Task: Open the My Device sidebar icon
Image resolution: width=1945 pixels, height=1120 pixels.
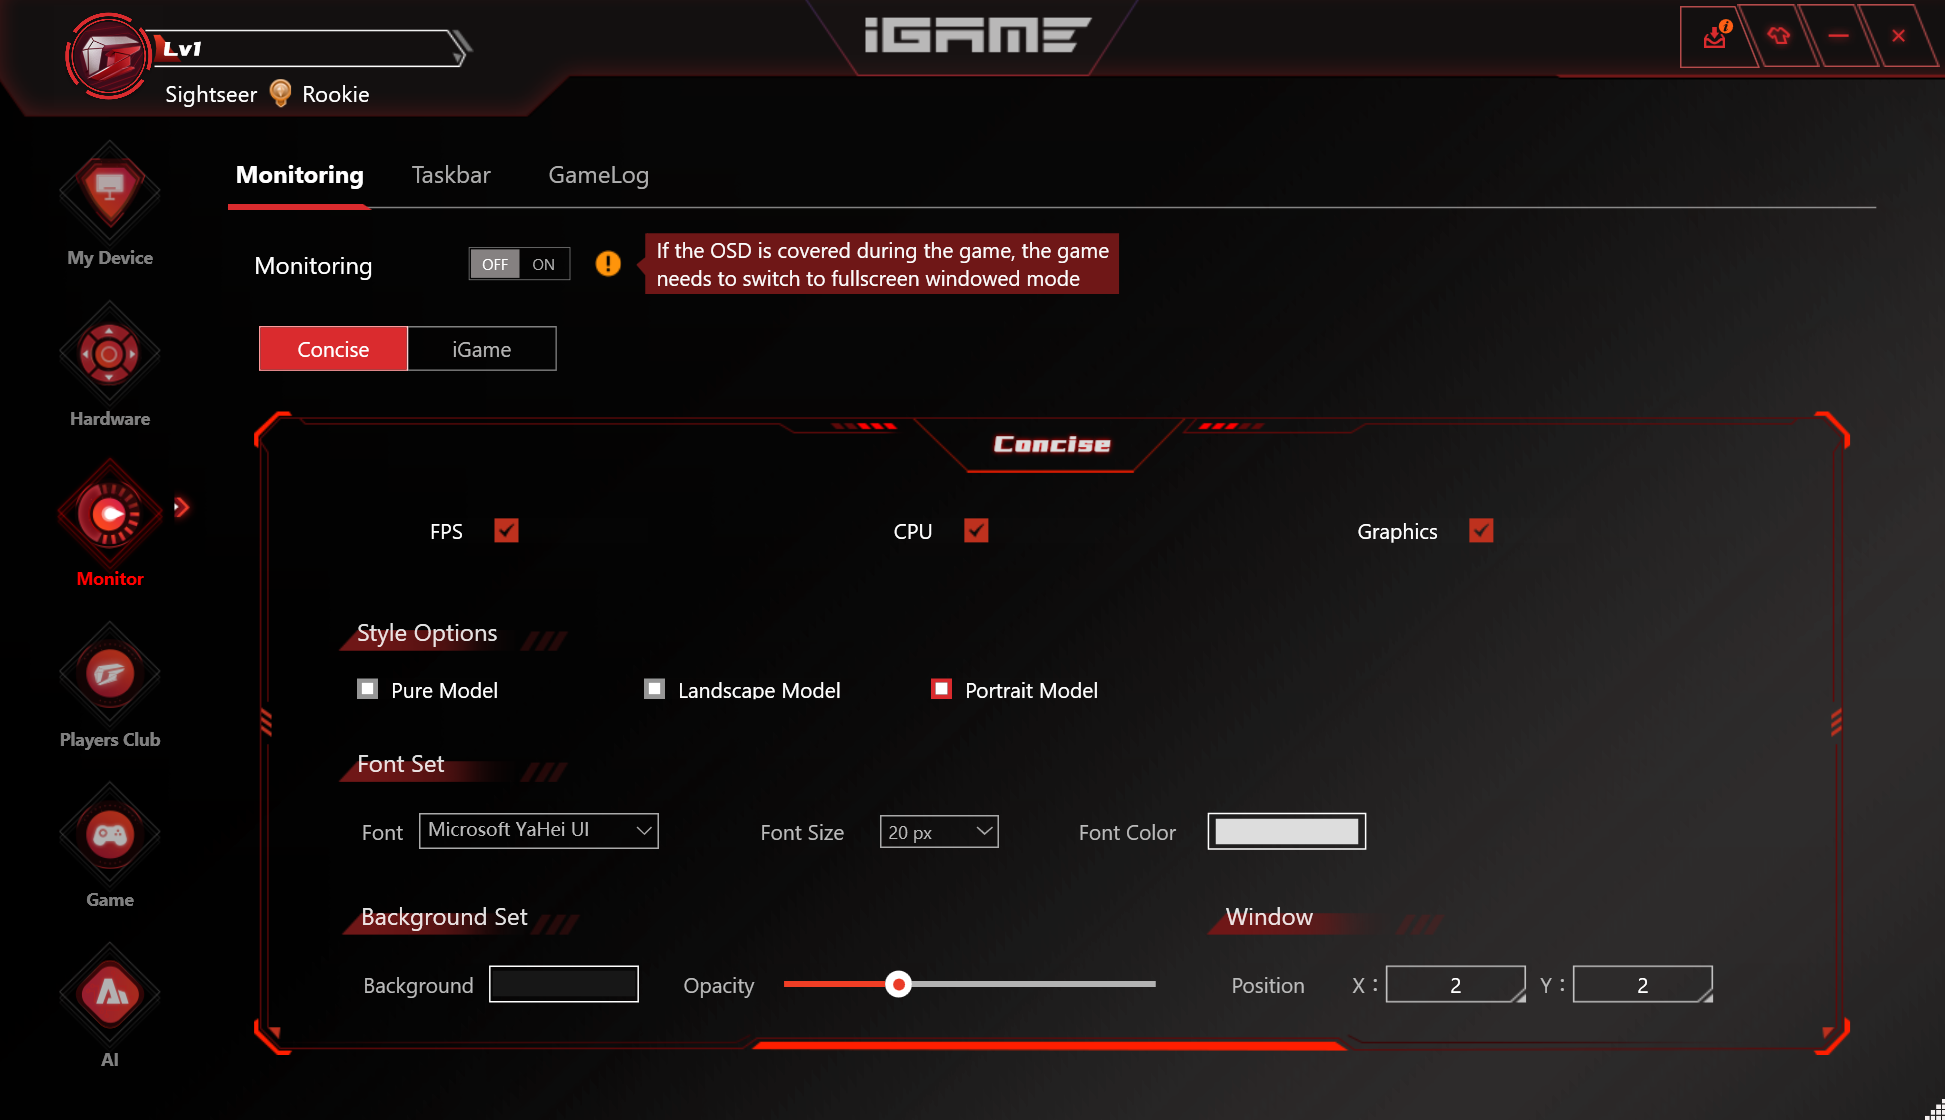Action: pos(110,191)
